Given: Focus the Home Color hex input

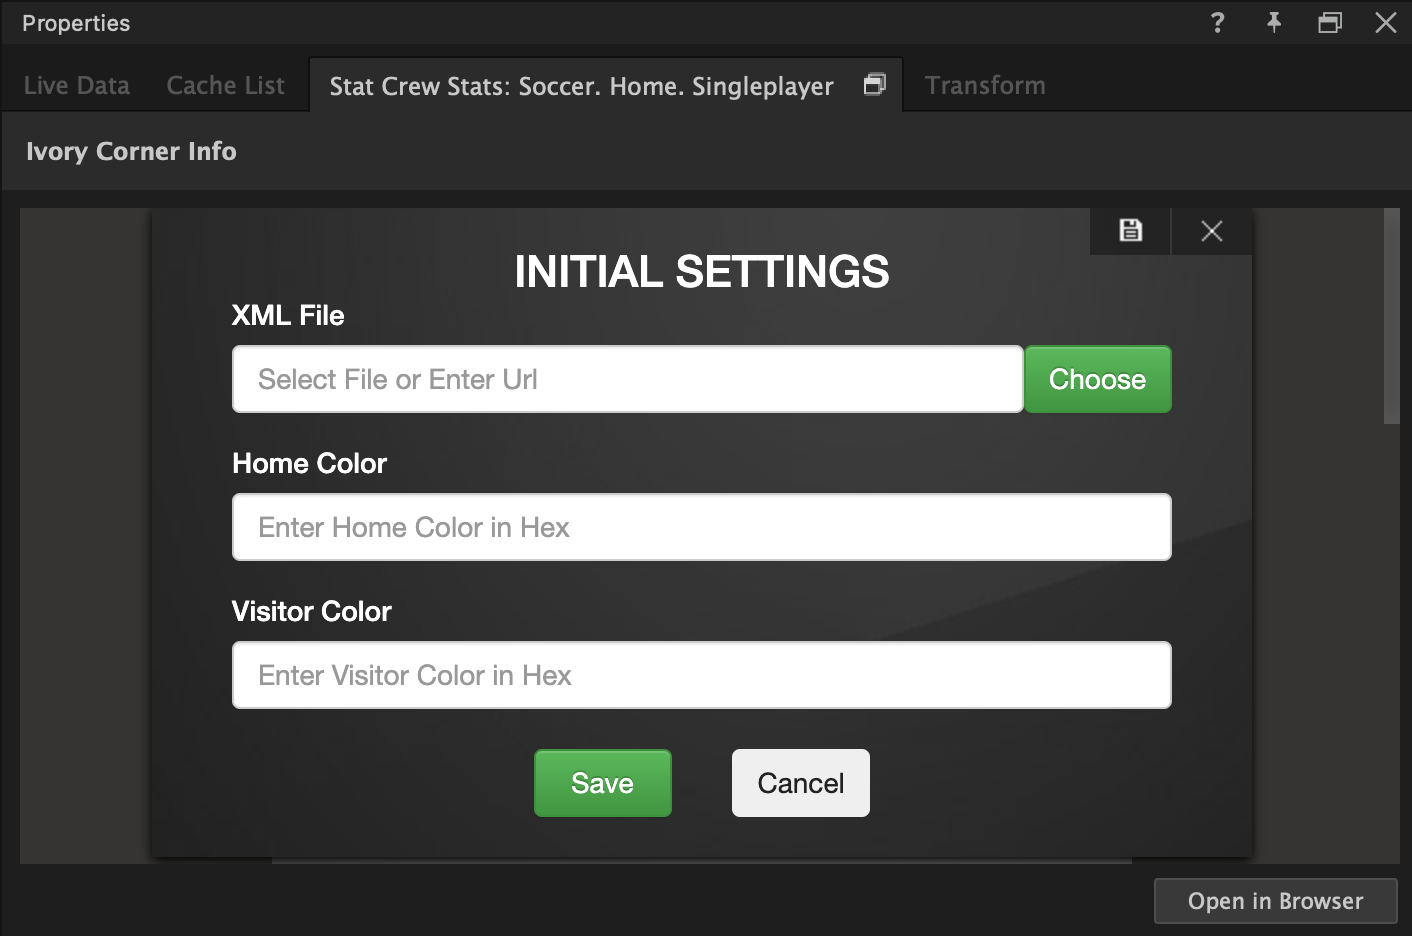Looking at the screenshot, I should pyautogui.click(x=701, y=527).
